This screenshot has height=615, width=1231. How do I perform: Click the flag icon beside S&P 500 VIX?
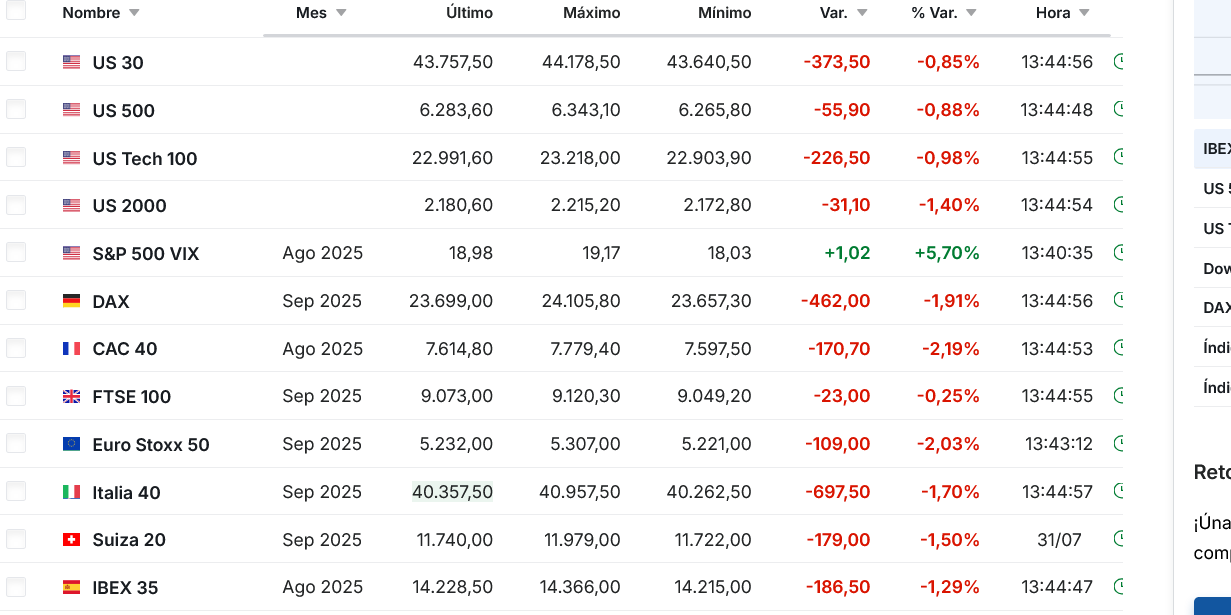click(71, 253)
